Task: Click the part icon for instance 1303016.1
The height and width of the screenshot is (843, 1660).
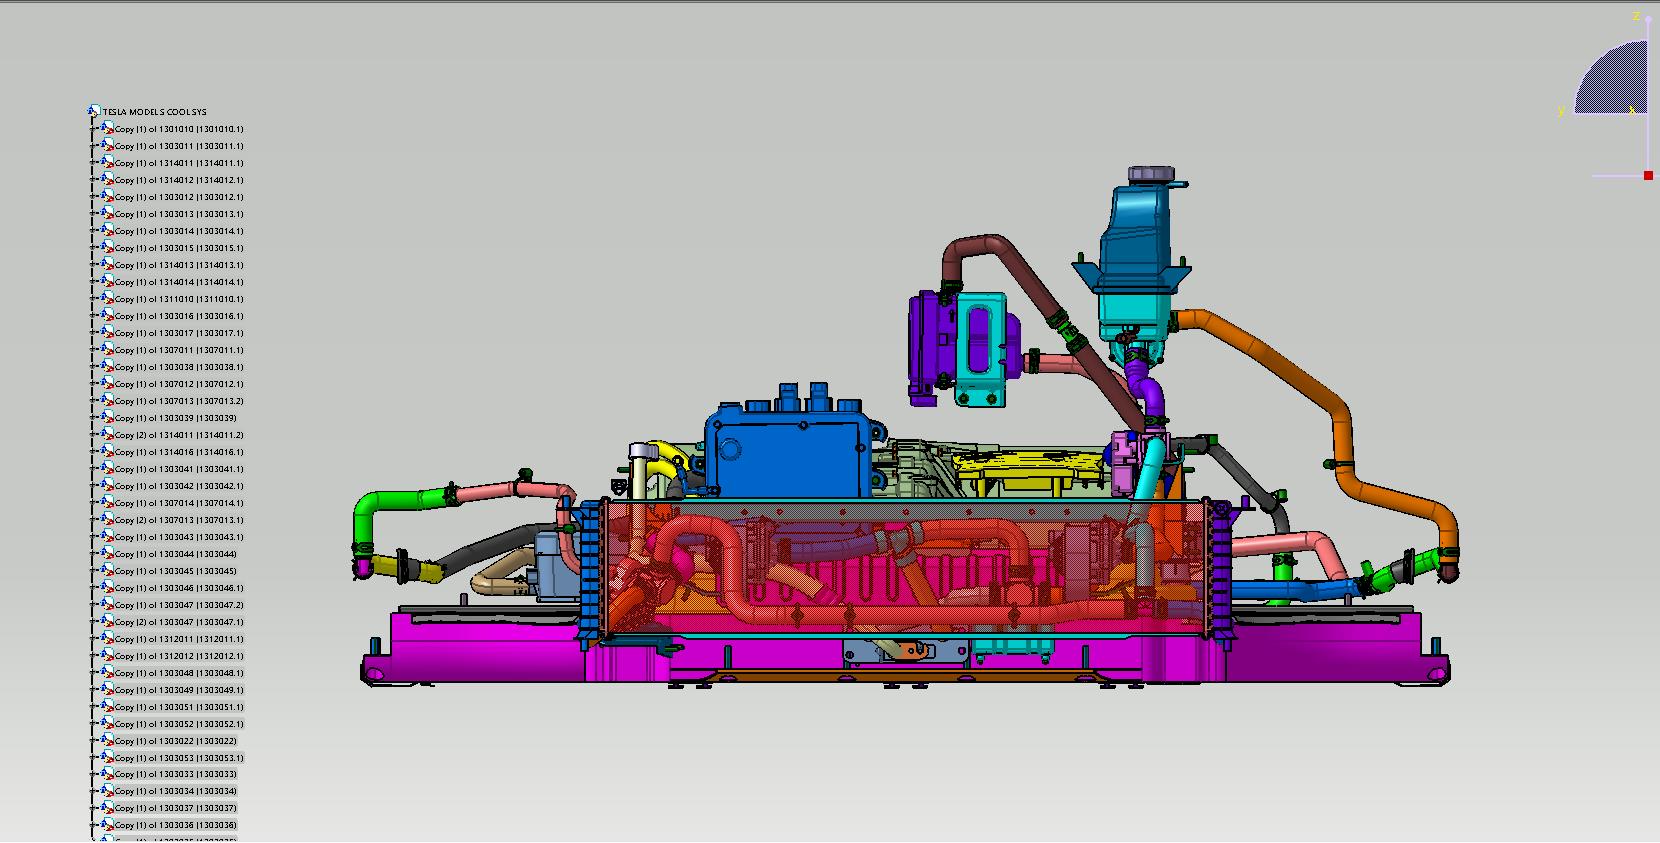Action: tap(107, 315)
